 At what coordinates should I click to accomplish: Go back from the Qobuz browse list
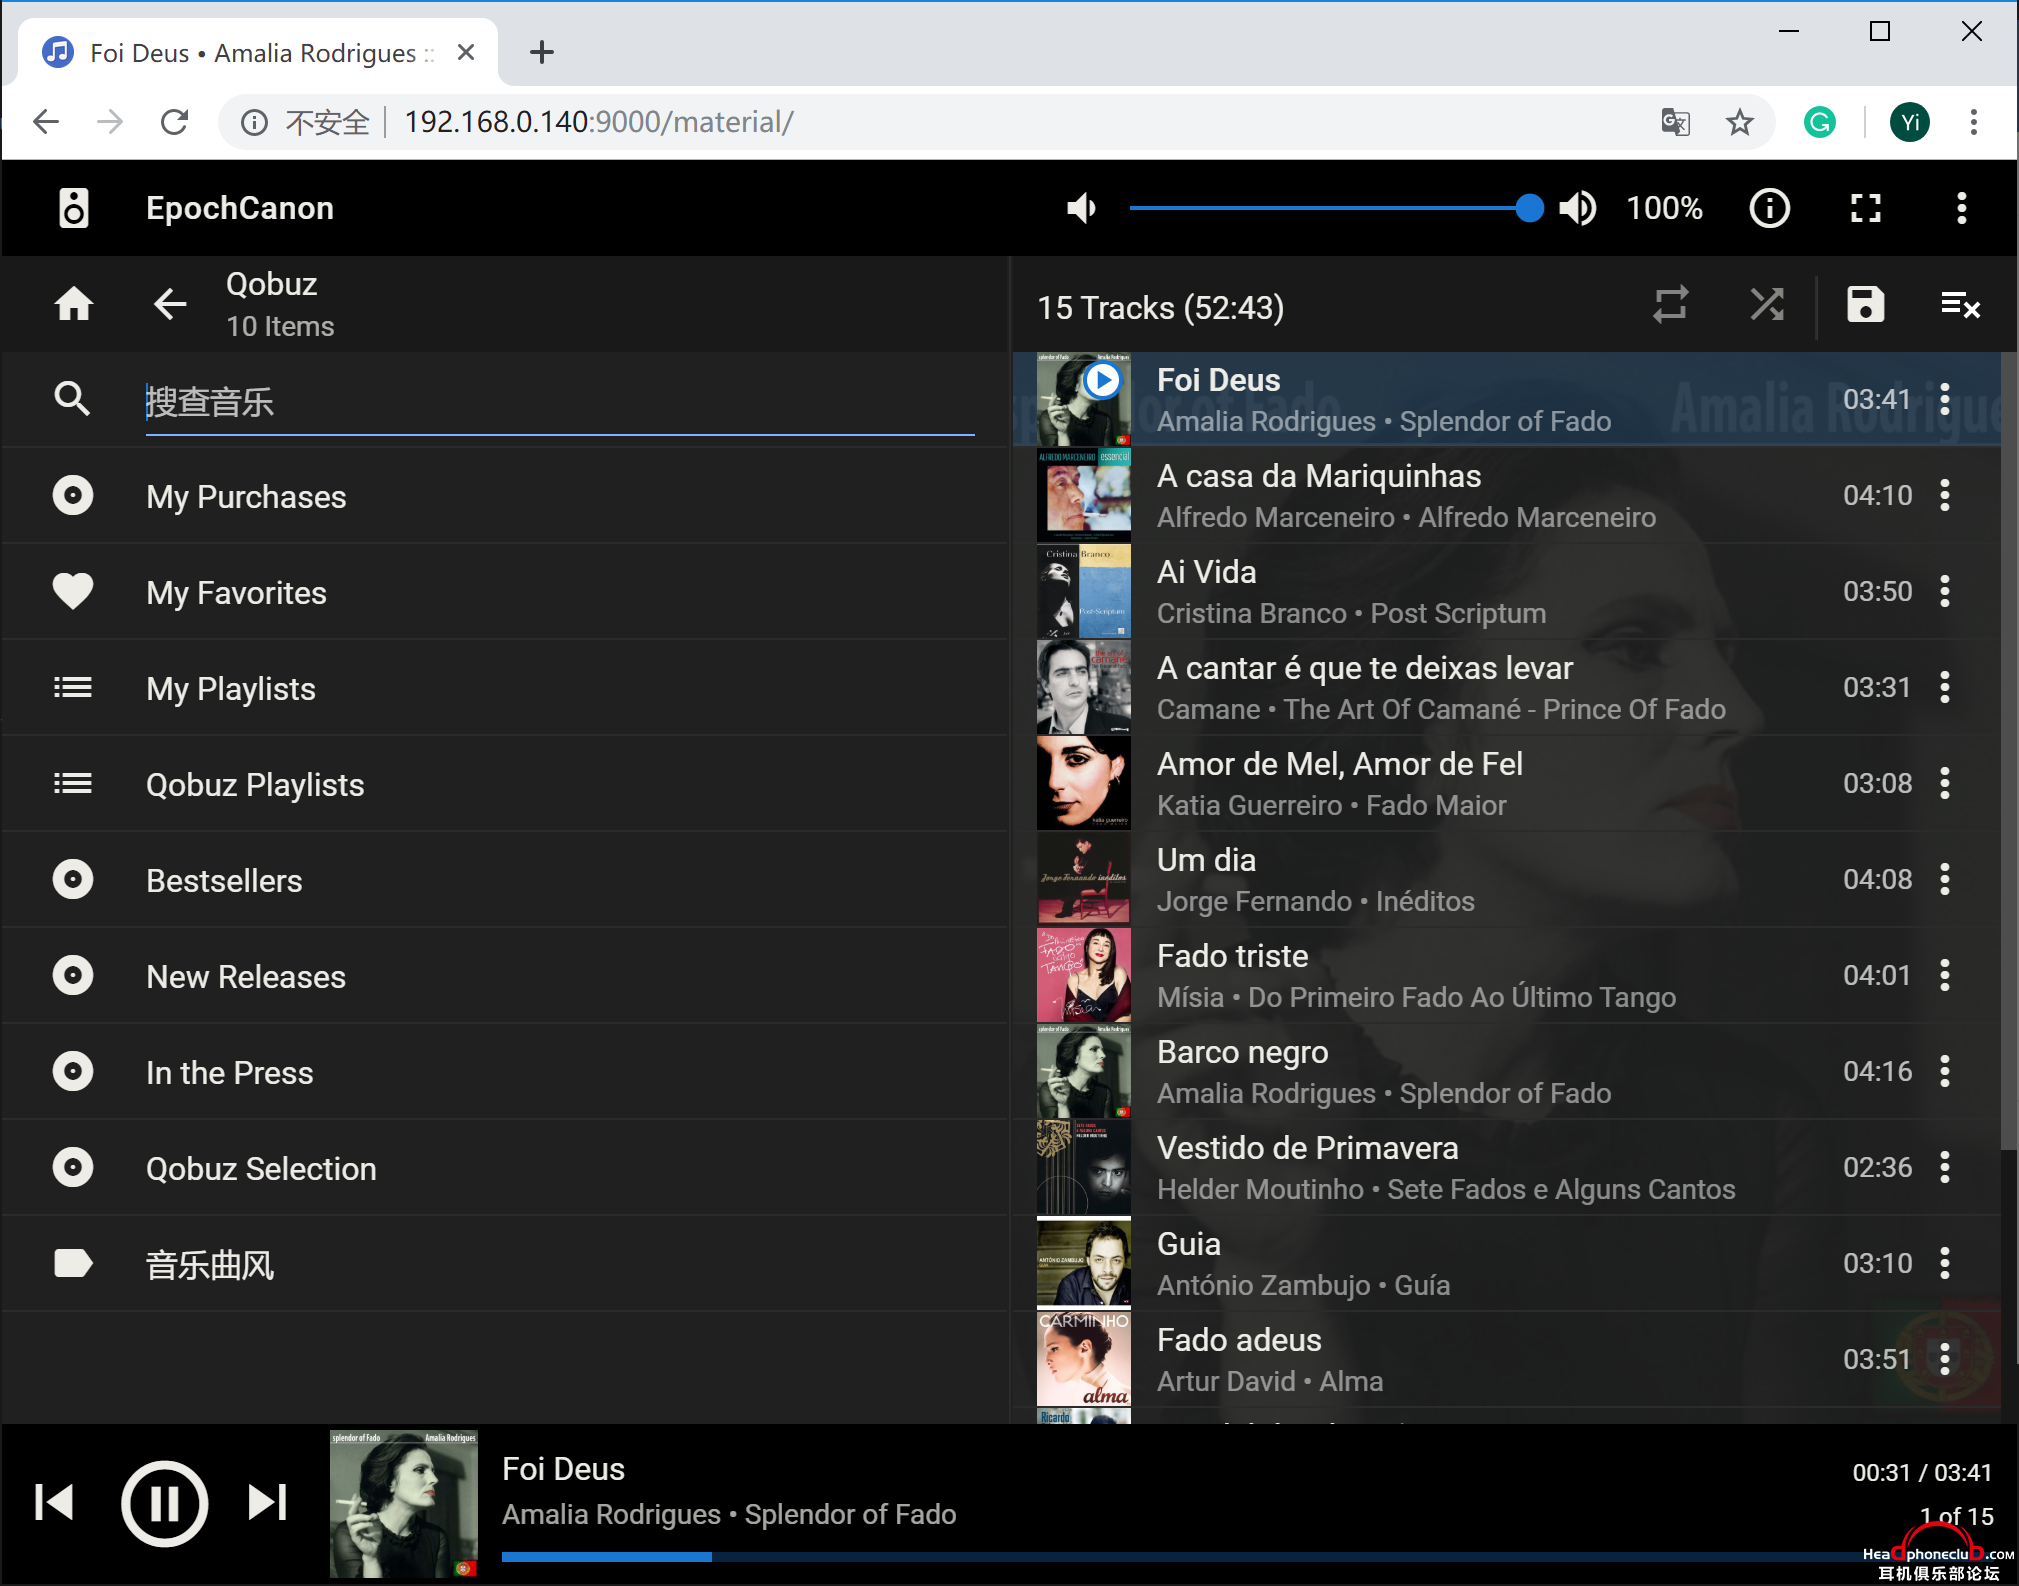[x=170, y=303]
